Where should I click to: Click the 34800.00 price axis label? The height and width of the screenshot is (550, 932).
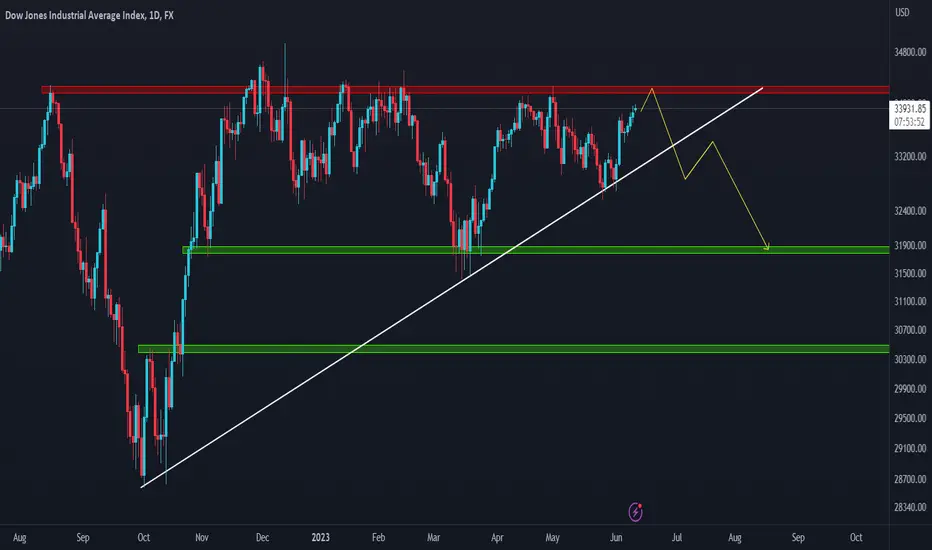tap(910, 52)
